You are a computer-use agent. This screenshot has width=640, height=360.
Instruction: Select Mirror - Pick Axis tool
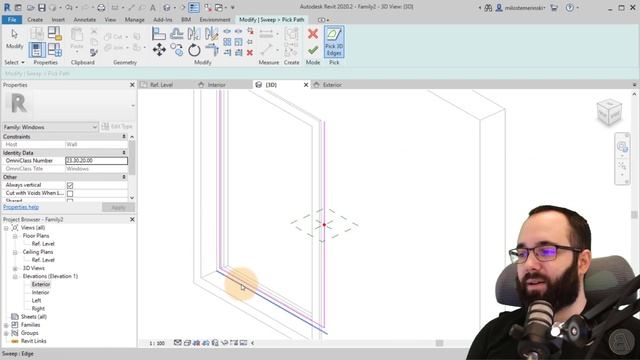194,33
